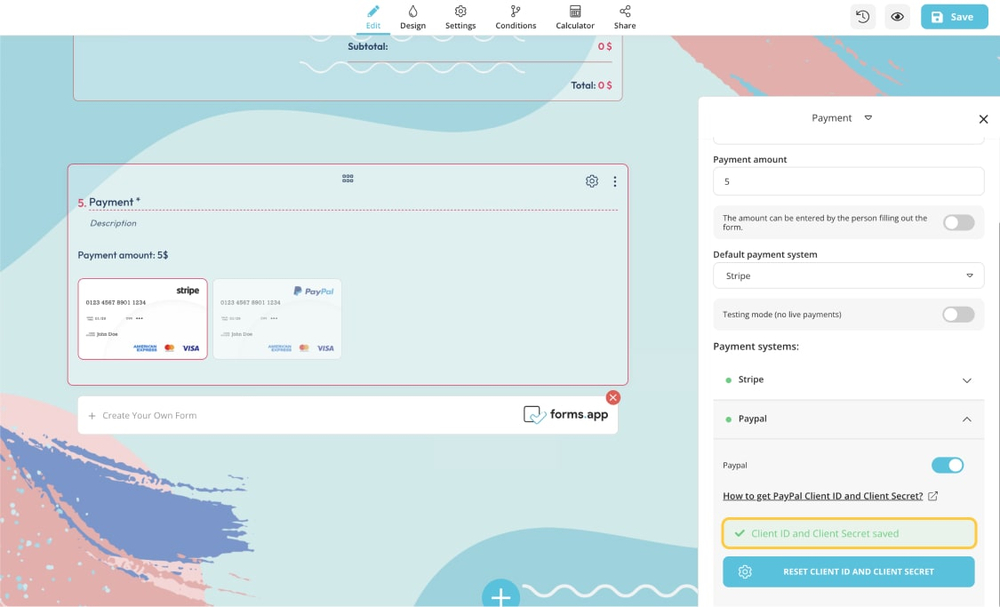Toggle Testing mode on
This screenshot has height=607, width=1000.
tap(958, 314)
